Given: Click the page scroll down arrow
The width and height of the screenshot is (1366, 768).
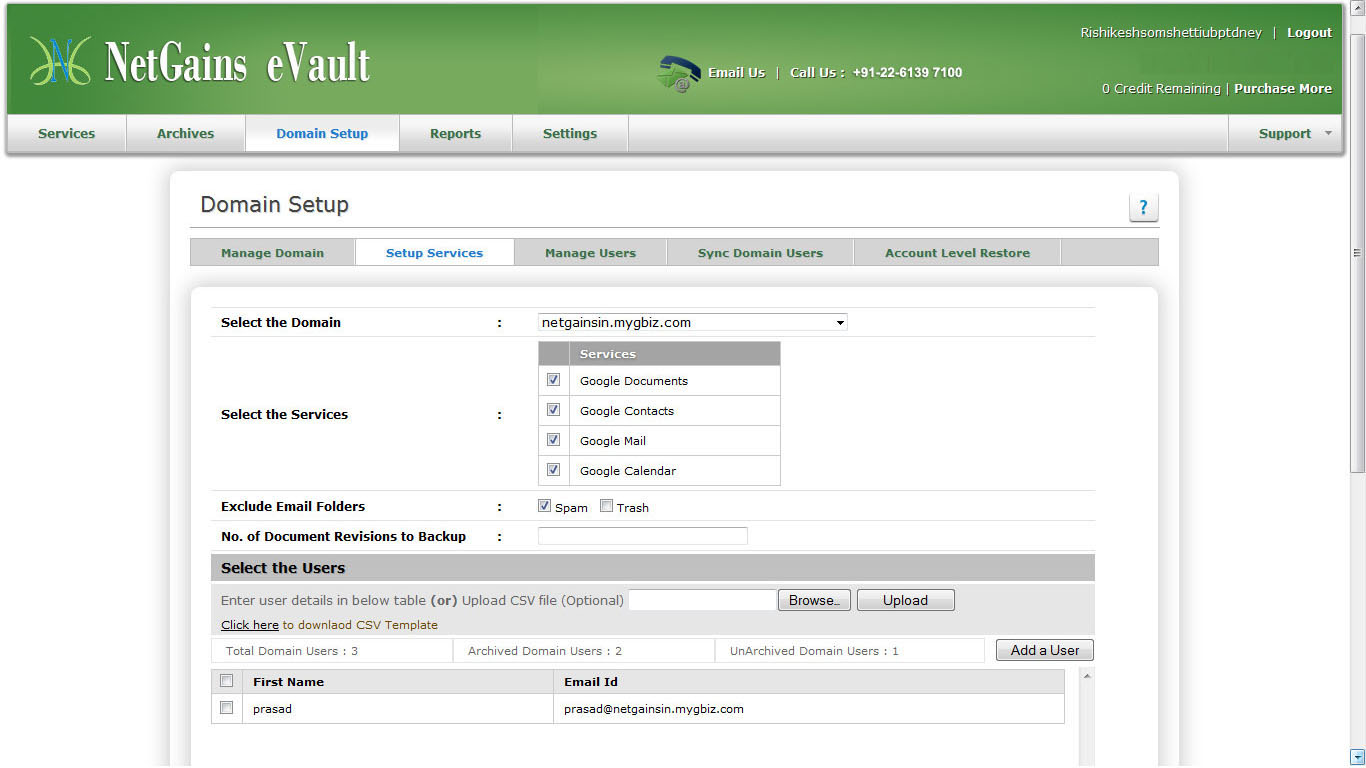Looking at the screenshot, I should [x=1357, y=756].
